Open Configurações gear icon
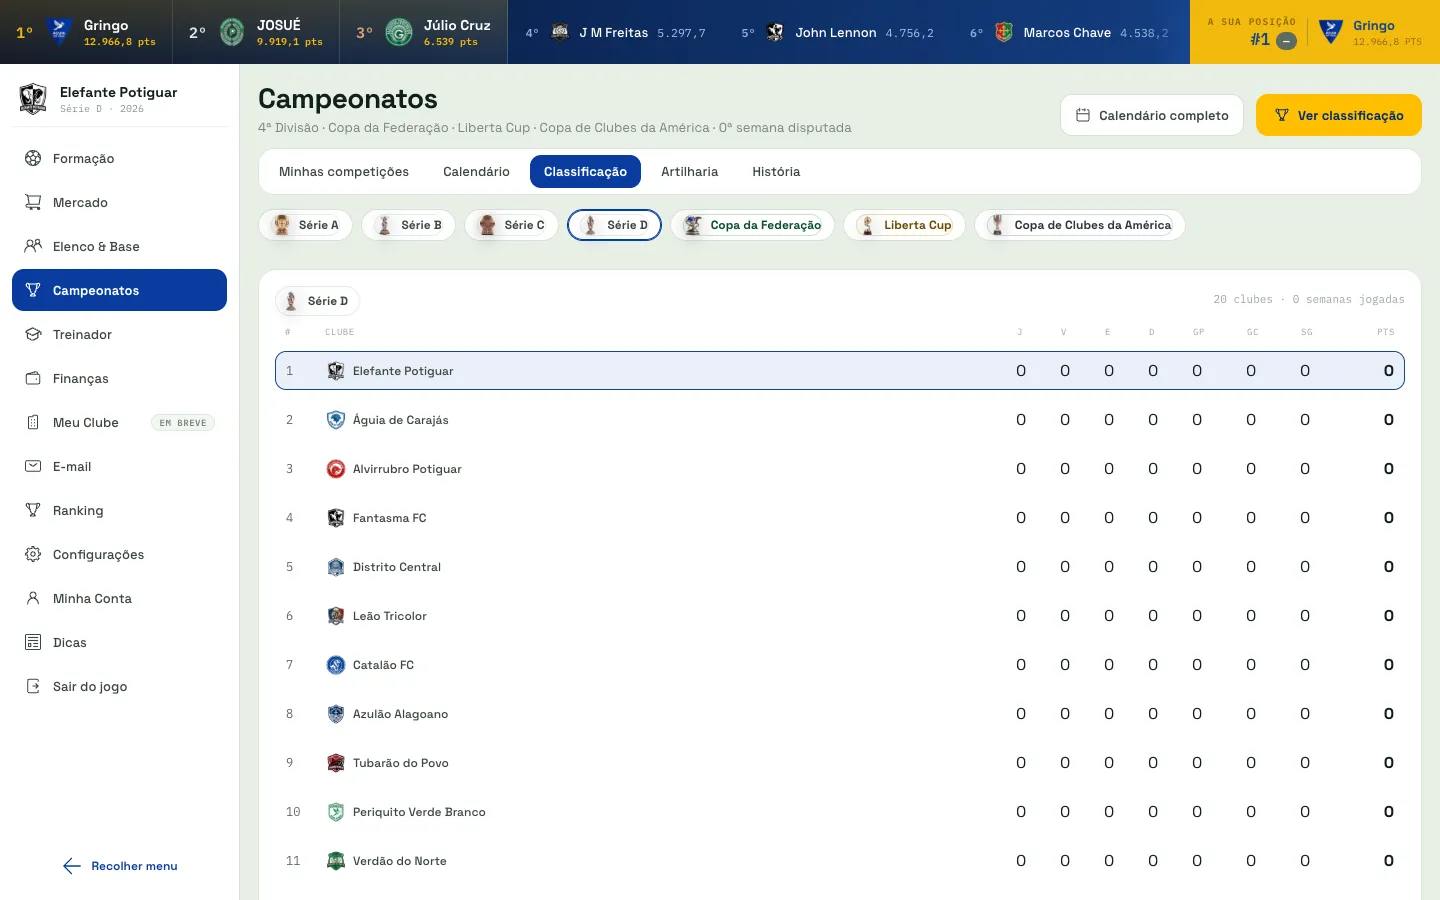Viewport: 1440px width, 900px height. (33, 554)
